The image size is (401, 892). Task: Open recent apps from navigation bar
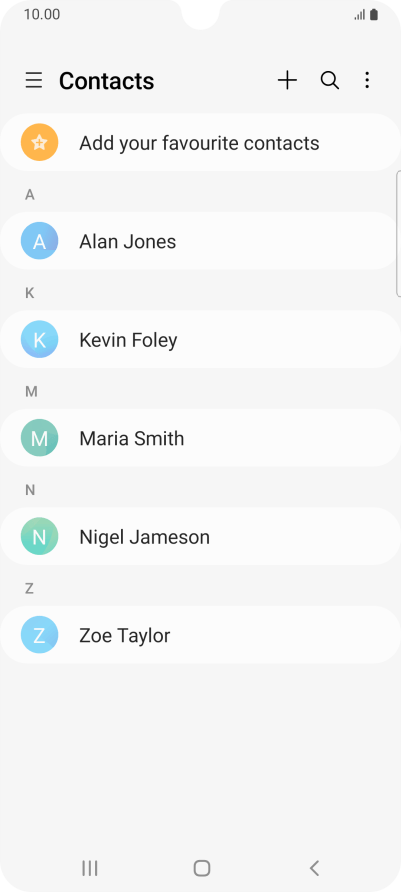(x=90, y=868)
